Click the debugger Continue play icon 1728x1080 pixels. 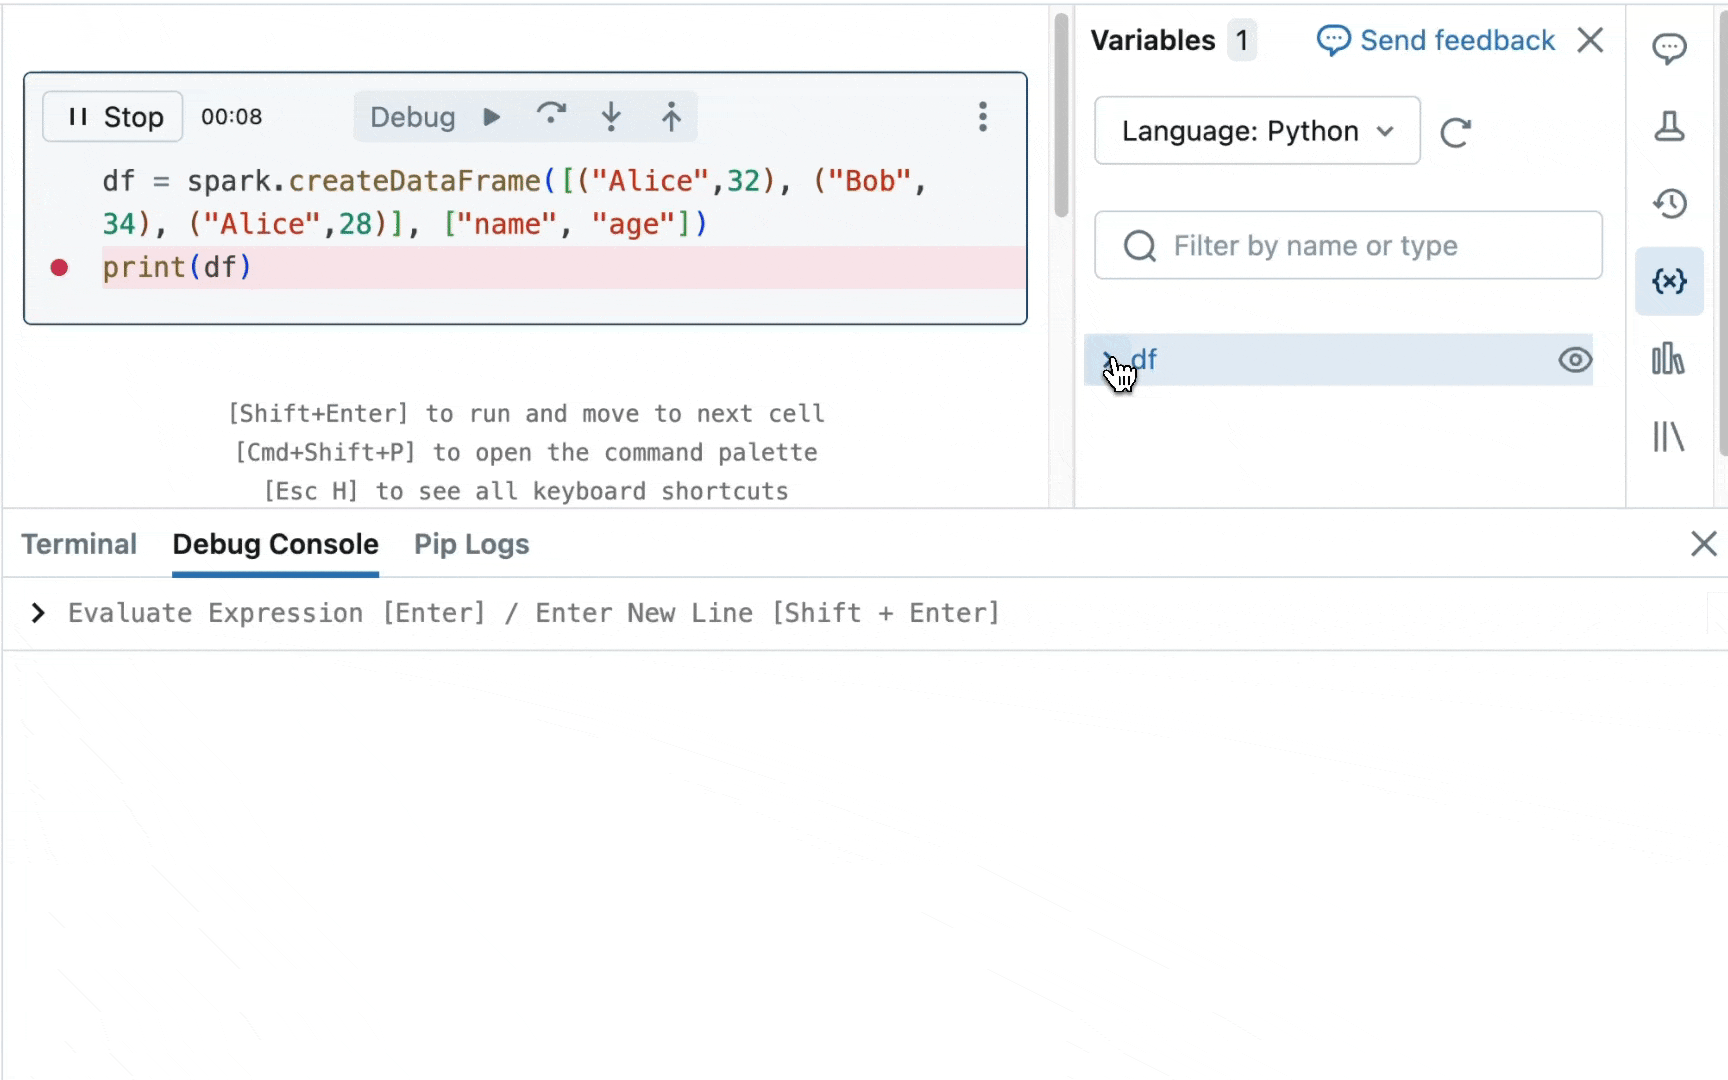coord(491,117)
